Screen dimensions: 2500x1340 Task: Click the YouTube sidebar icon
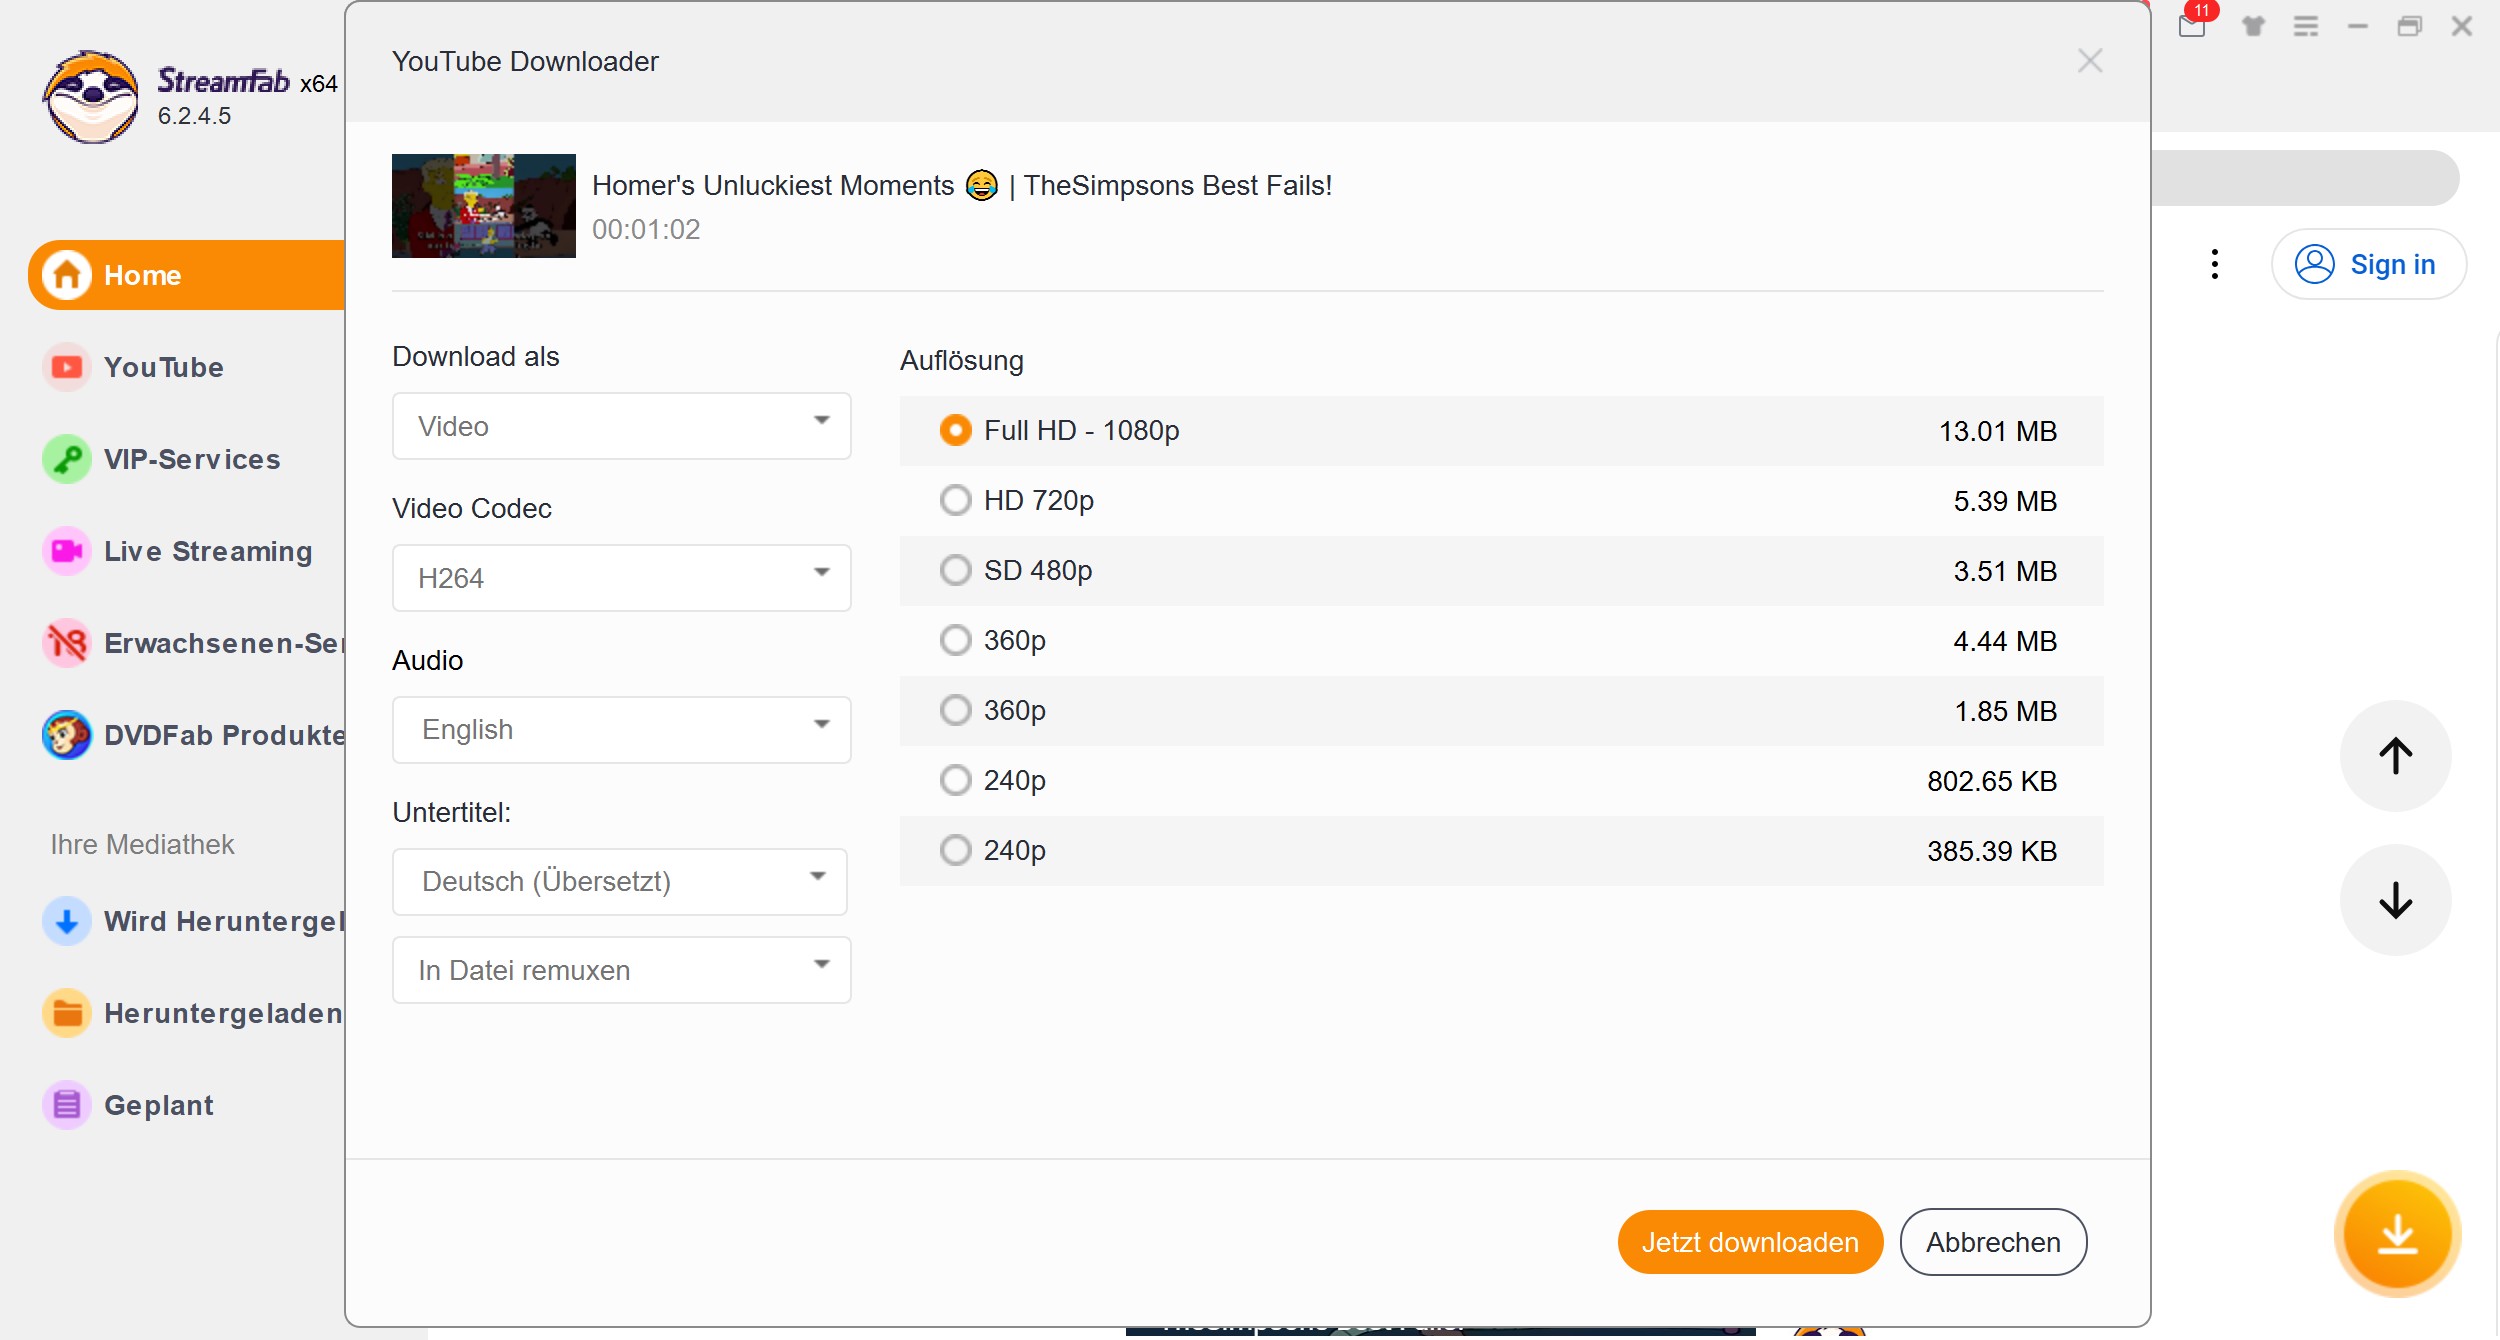(67, 367)
